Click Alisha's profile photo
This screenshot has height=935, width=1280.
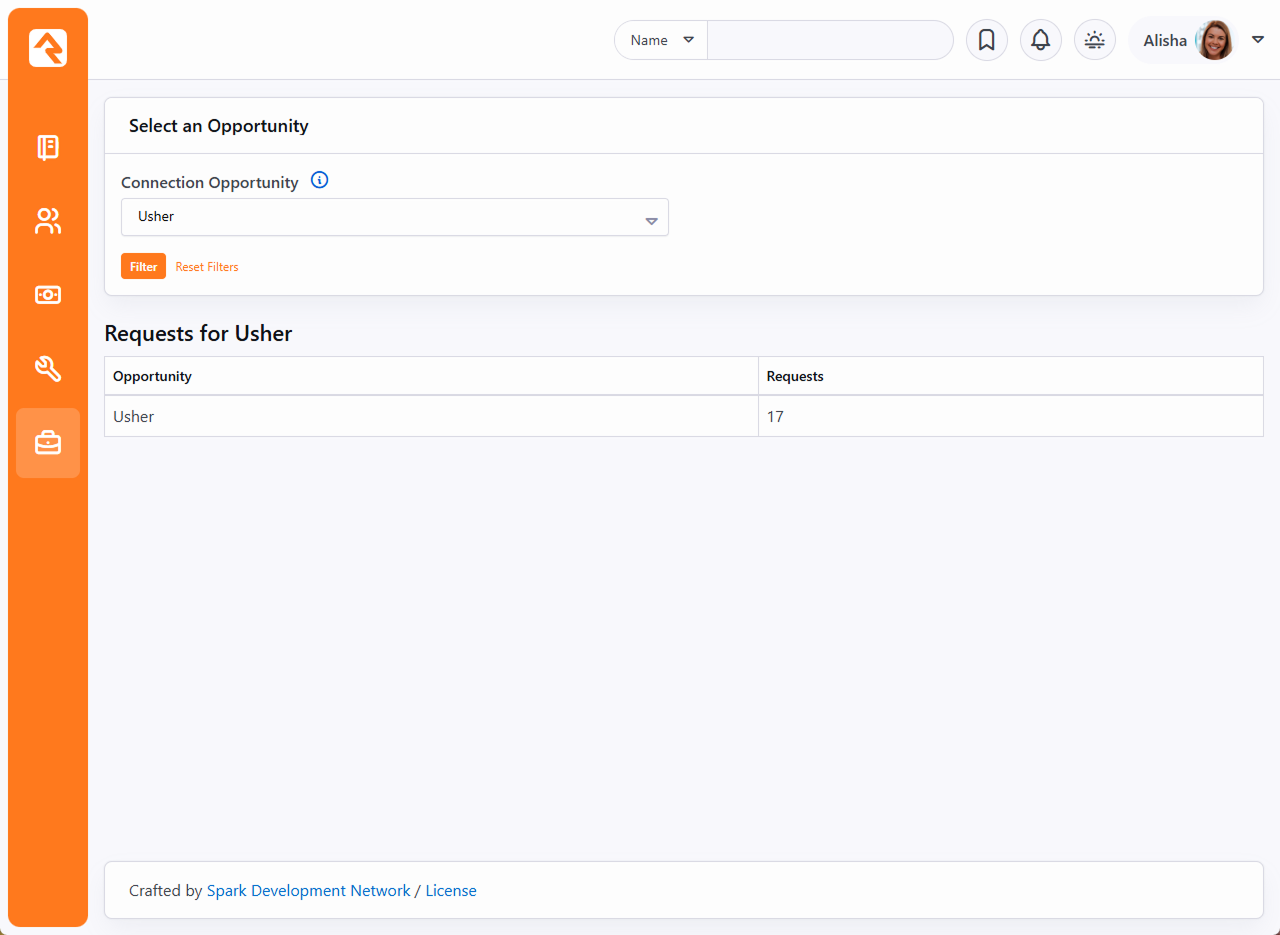click(x=1214, y=40)
